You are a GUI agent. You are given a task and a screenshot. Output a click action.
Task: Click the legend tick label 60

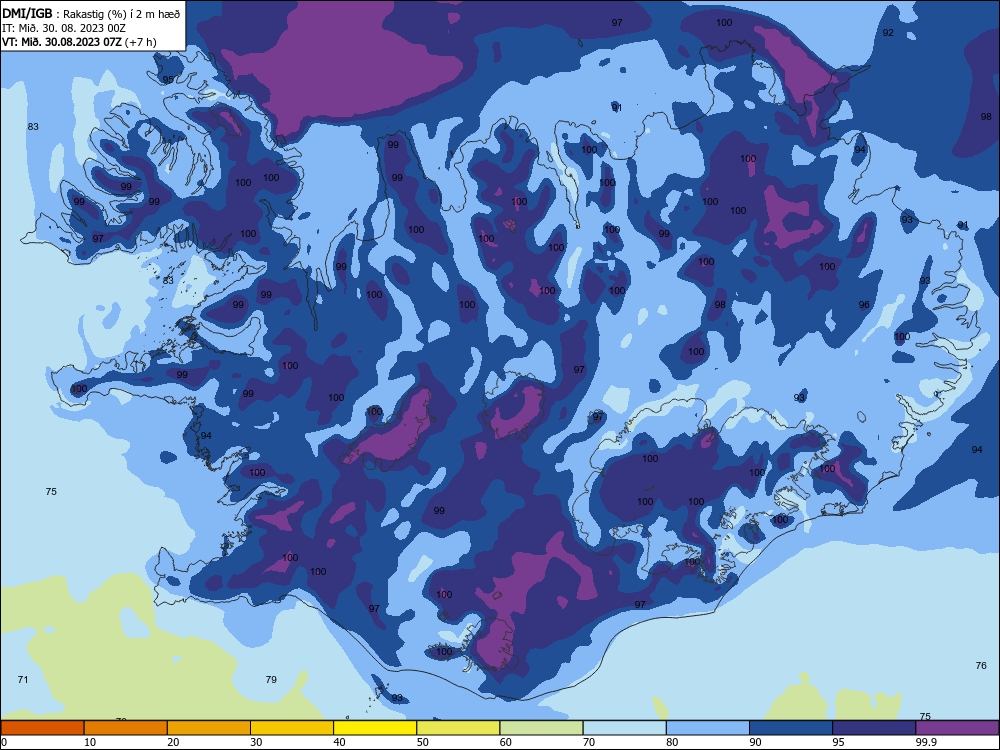point(506,742)
